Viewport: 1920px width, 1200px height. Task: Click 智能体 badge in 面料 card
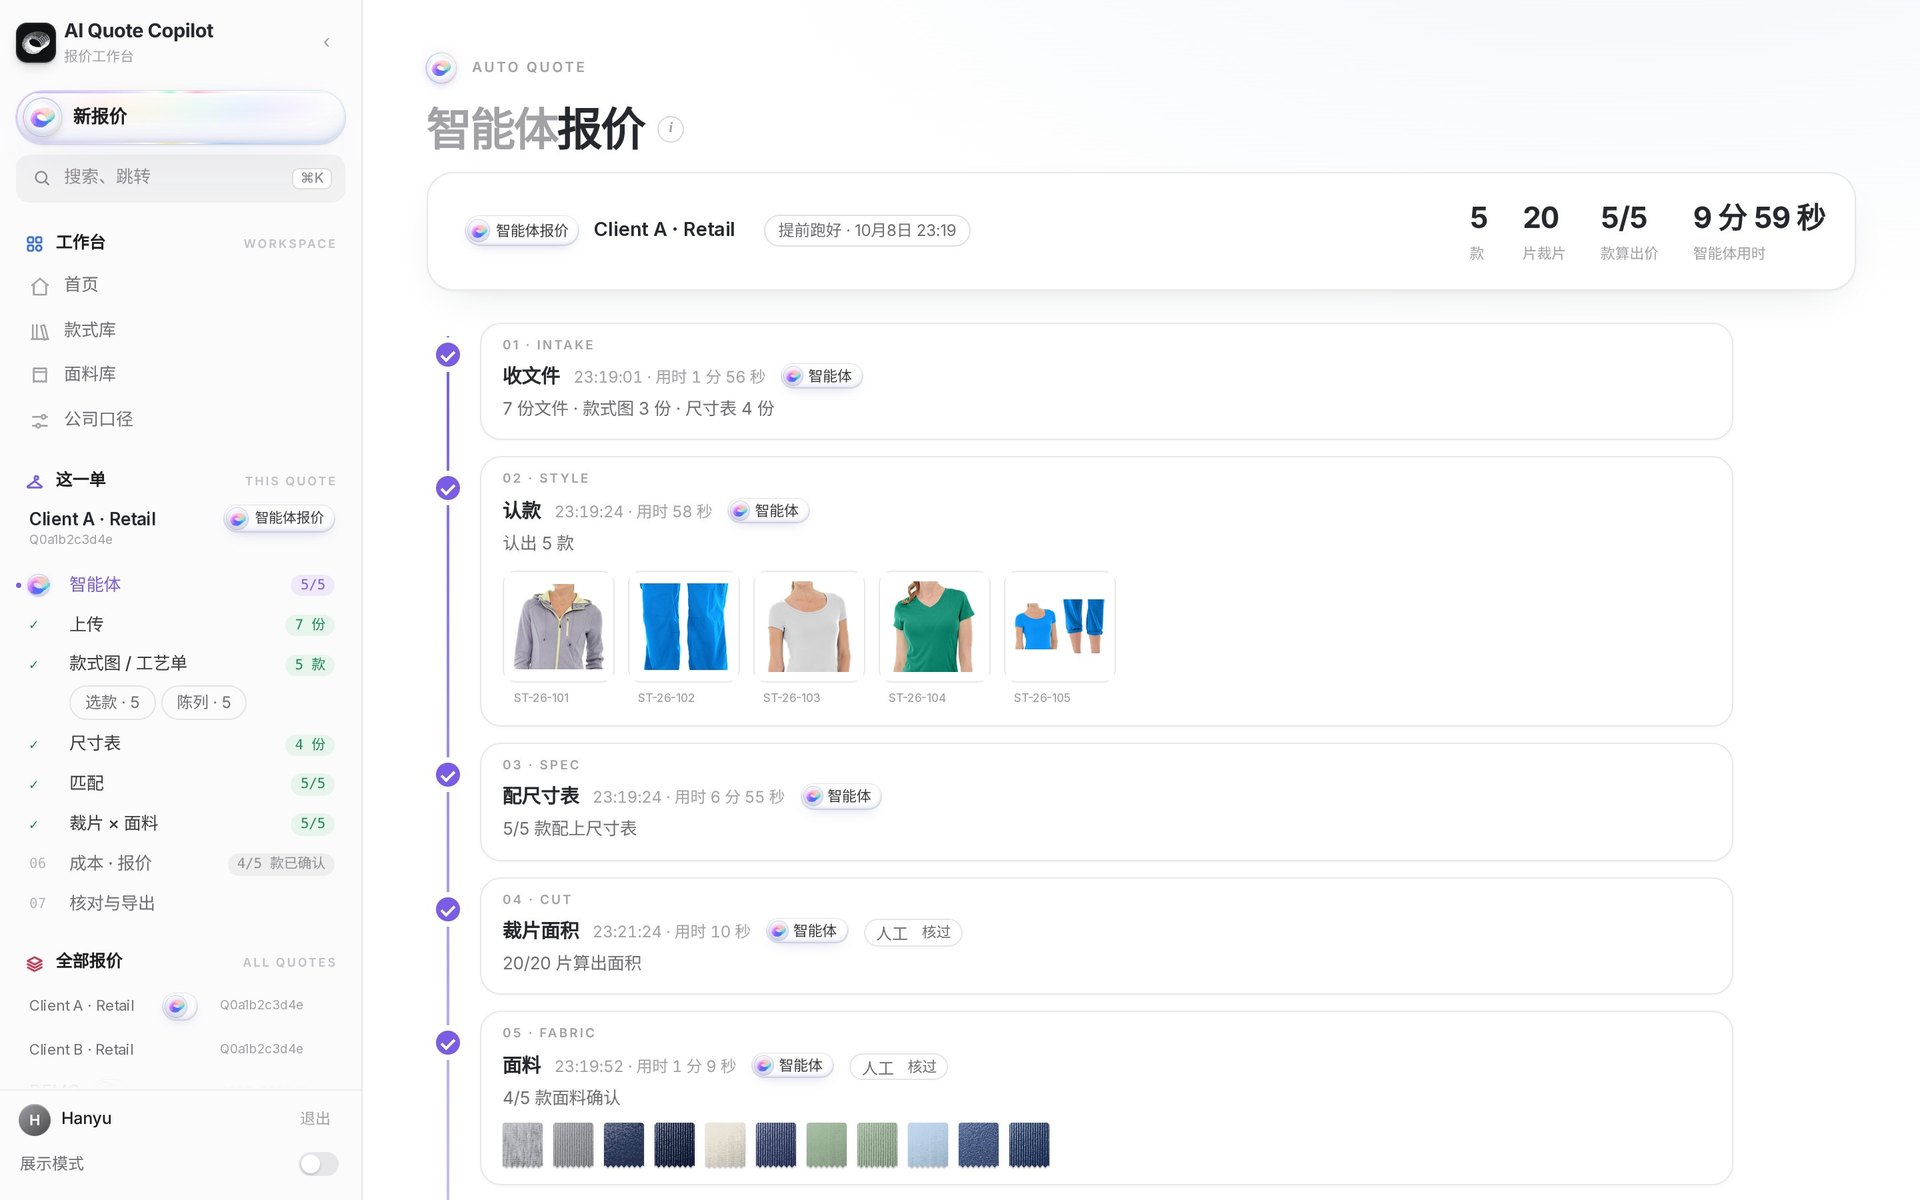click(x=793, y=1066)
